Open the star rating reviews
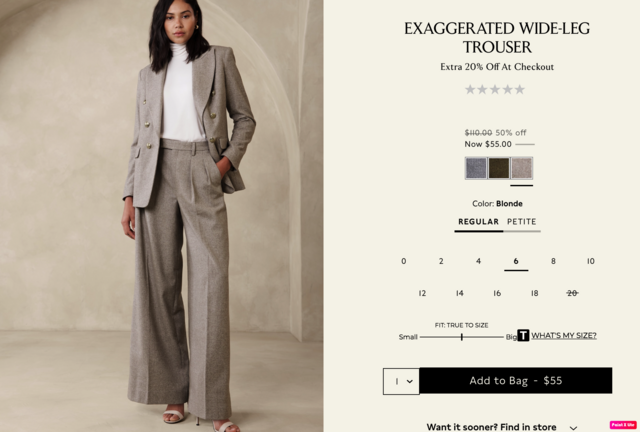Screen dimensions: 640x432 point(495,89)
